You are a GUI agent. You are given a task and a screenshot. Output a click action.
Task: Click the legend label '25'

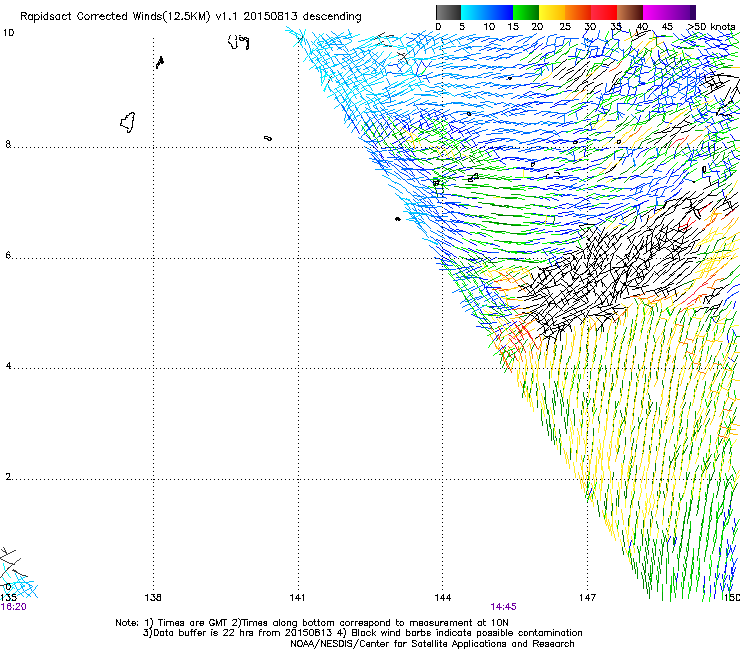tap(565, 27)
